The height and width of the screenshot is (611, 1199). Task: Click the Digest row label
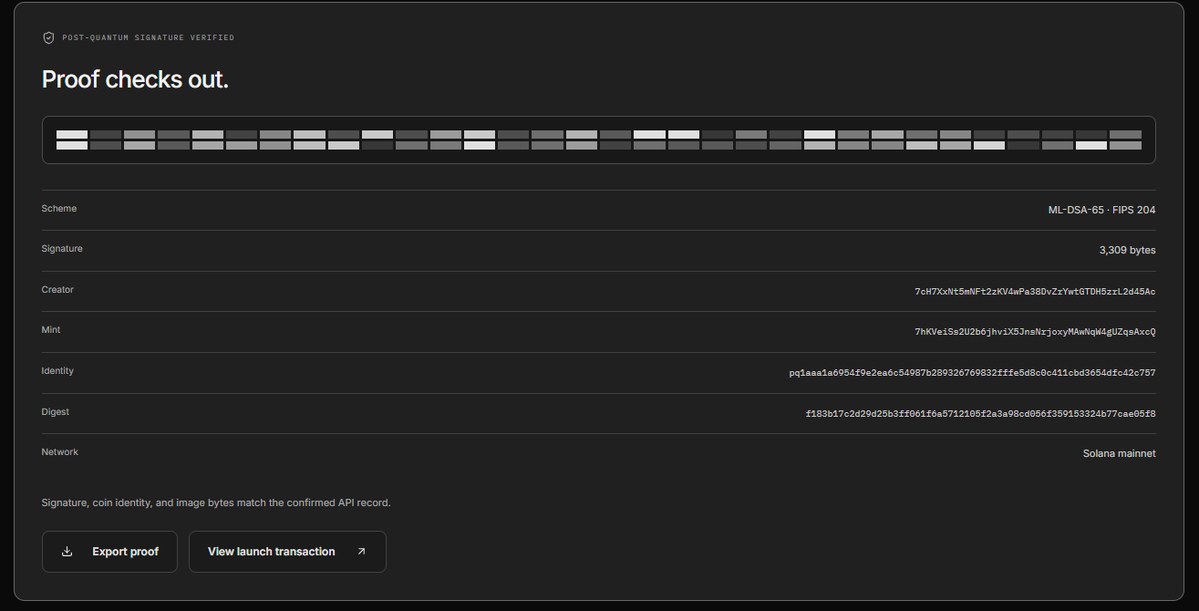point(55,411)
